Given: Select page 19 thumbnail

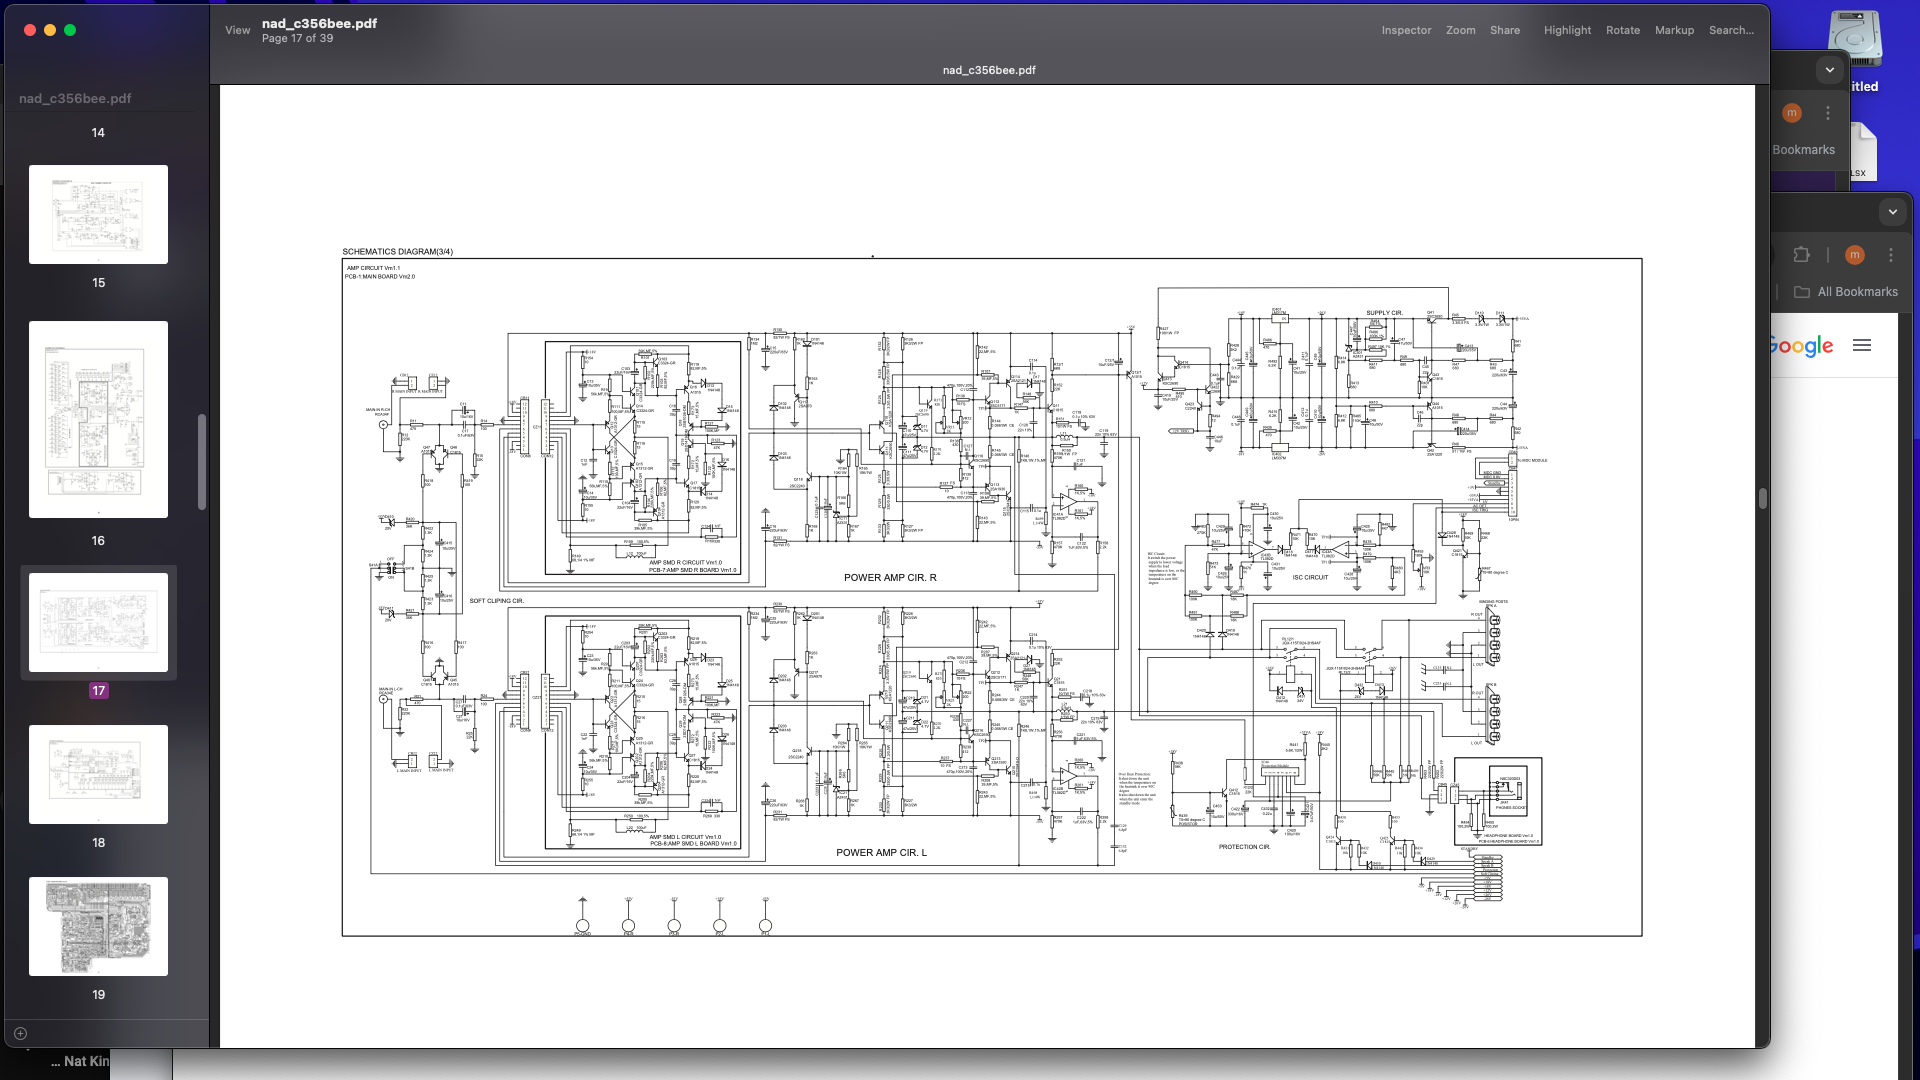Looking at the screenshot, I should click(x=98, y=926).
